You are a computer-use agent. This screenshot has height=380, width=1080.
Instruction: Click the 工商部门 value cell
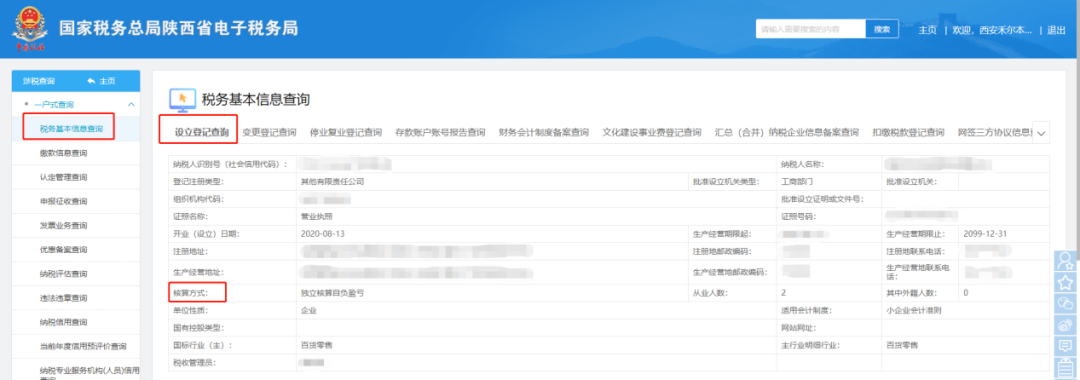click(798, 182)
